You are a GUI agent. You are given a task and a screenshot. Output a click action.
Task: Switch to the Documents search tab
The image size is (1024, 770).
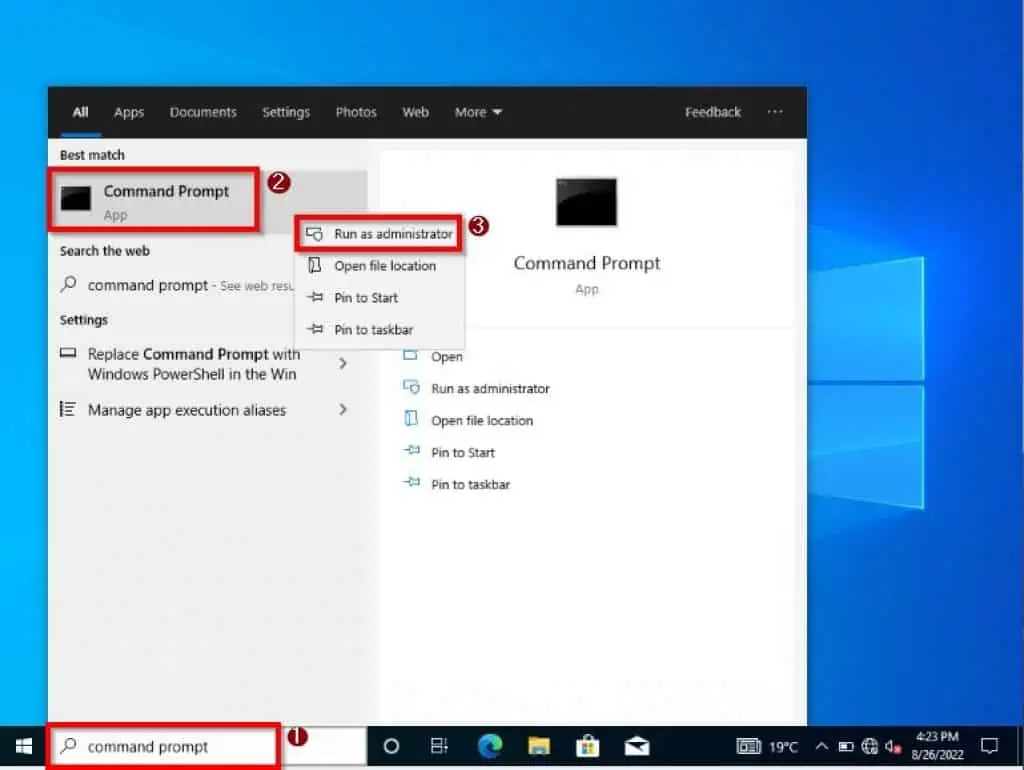[x=203, y=112]
